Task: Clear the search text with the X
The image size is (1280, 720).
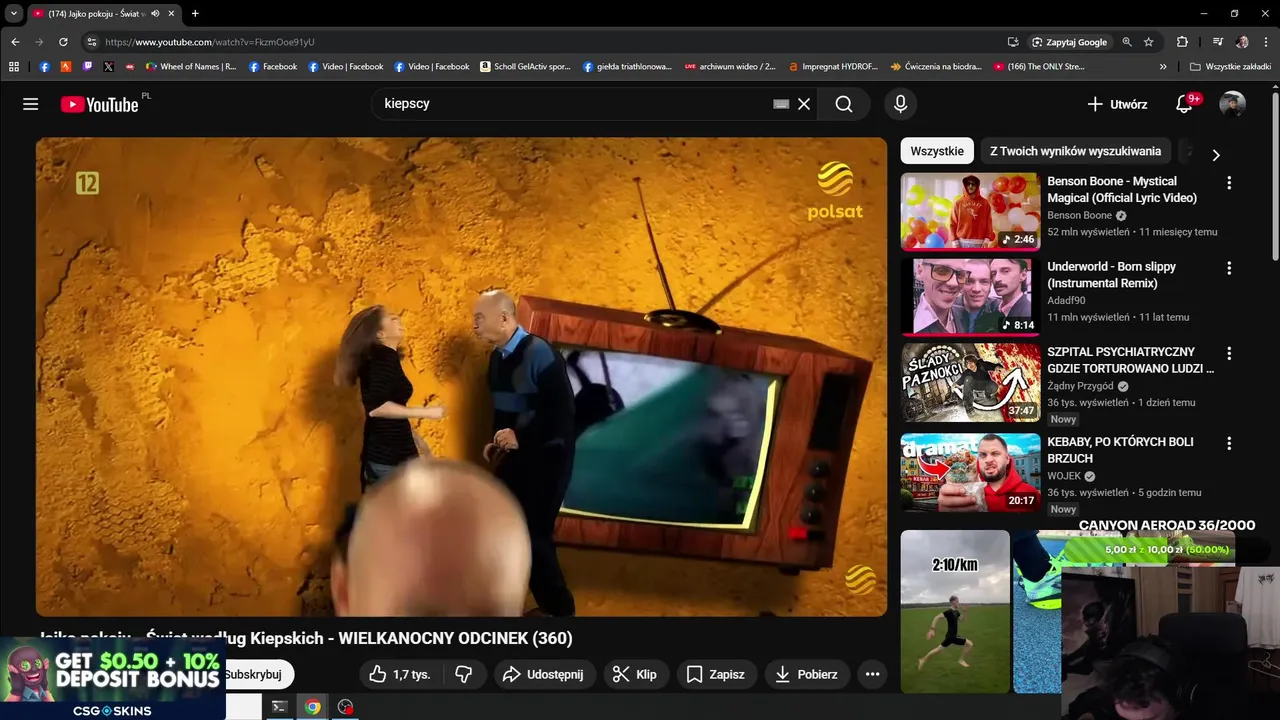Action: 804,104
